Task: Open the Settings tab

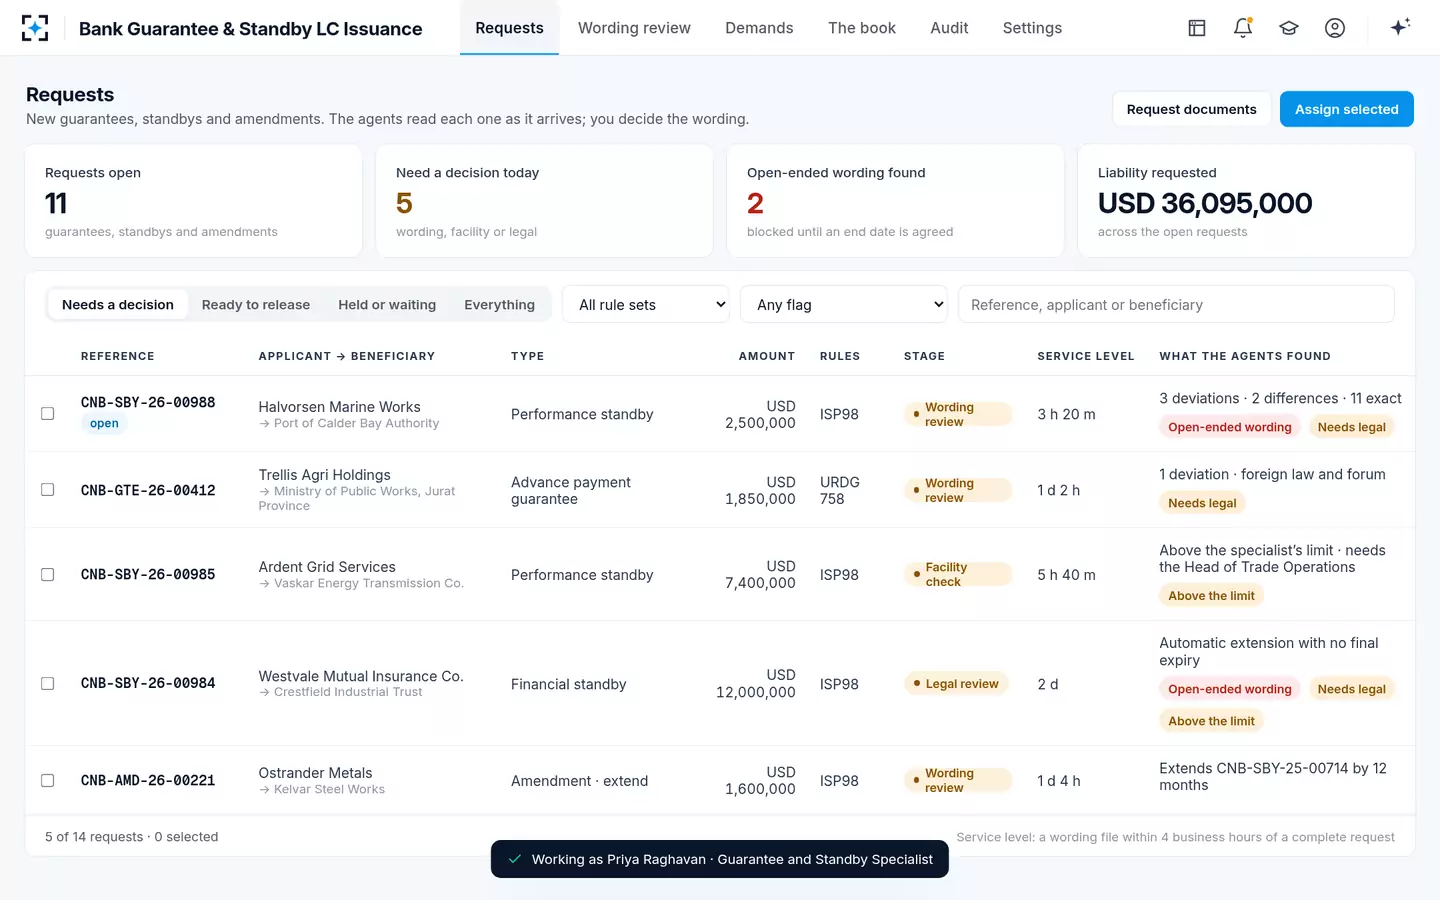Action: [1032, 28]
